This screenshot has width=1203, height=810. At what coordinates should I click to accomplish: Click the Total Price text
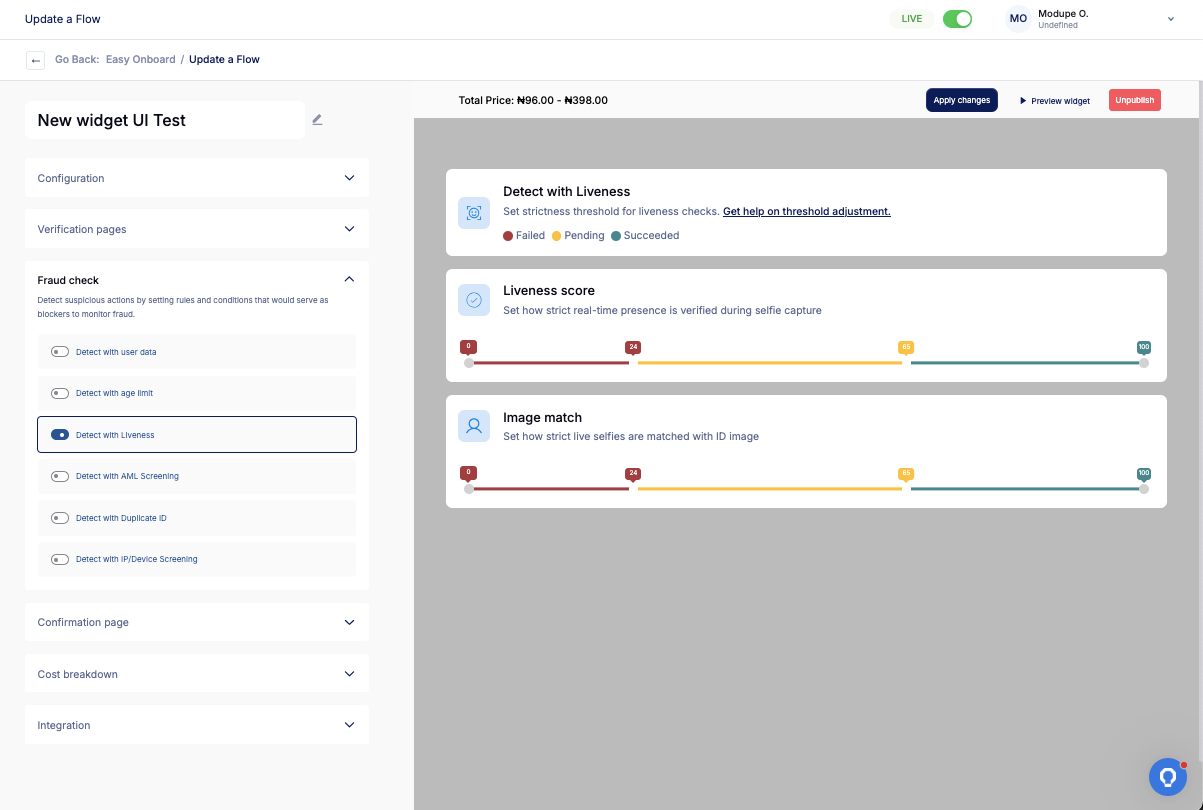tap(533, 100)
